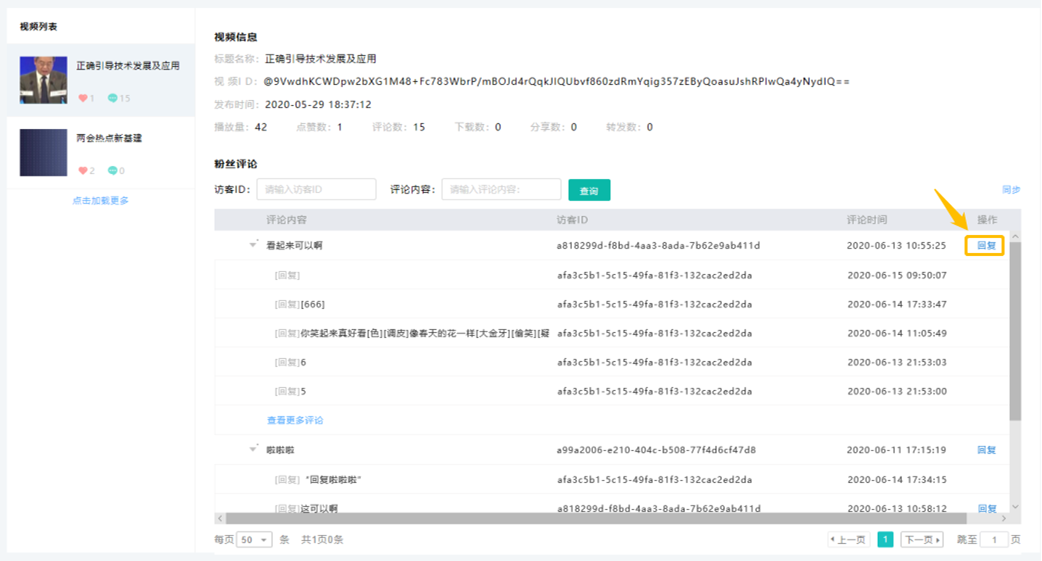
Task: Go to previous page with 上一页
Action: 848,540
